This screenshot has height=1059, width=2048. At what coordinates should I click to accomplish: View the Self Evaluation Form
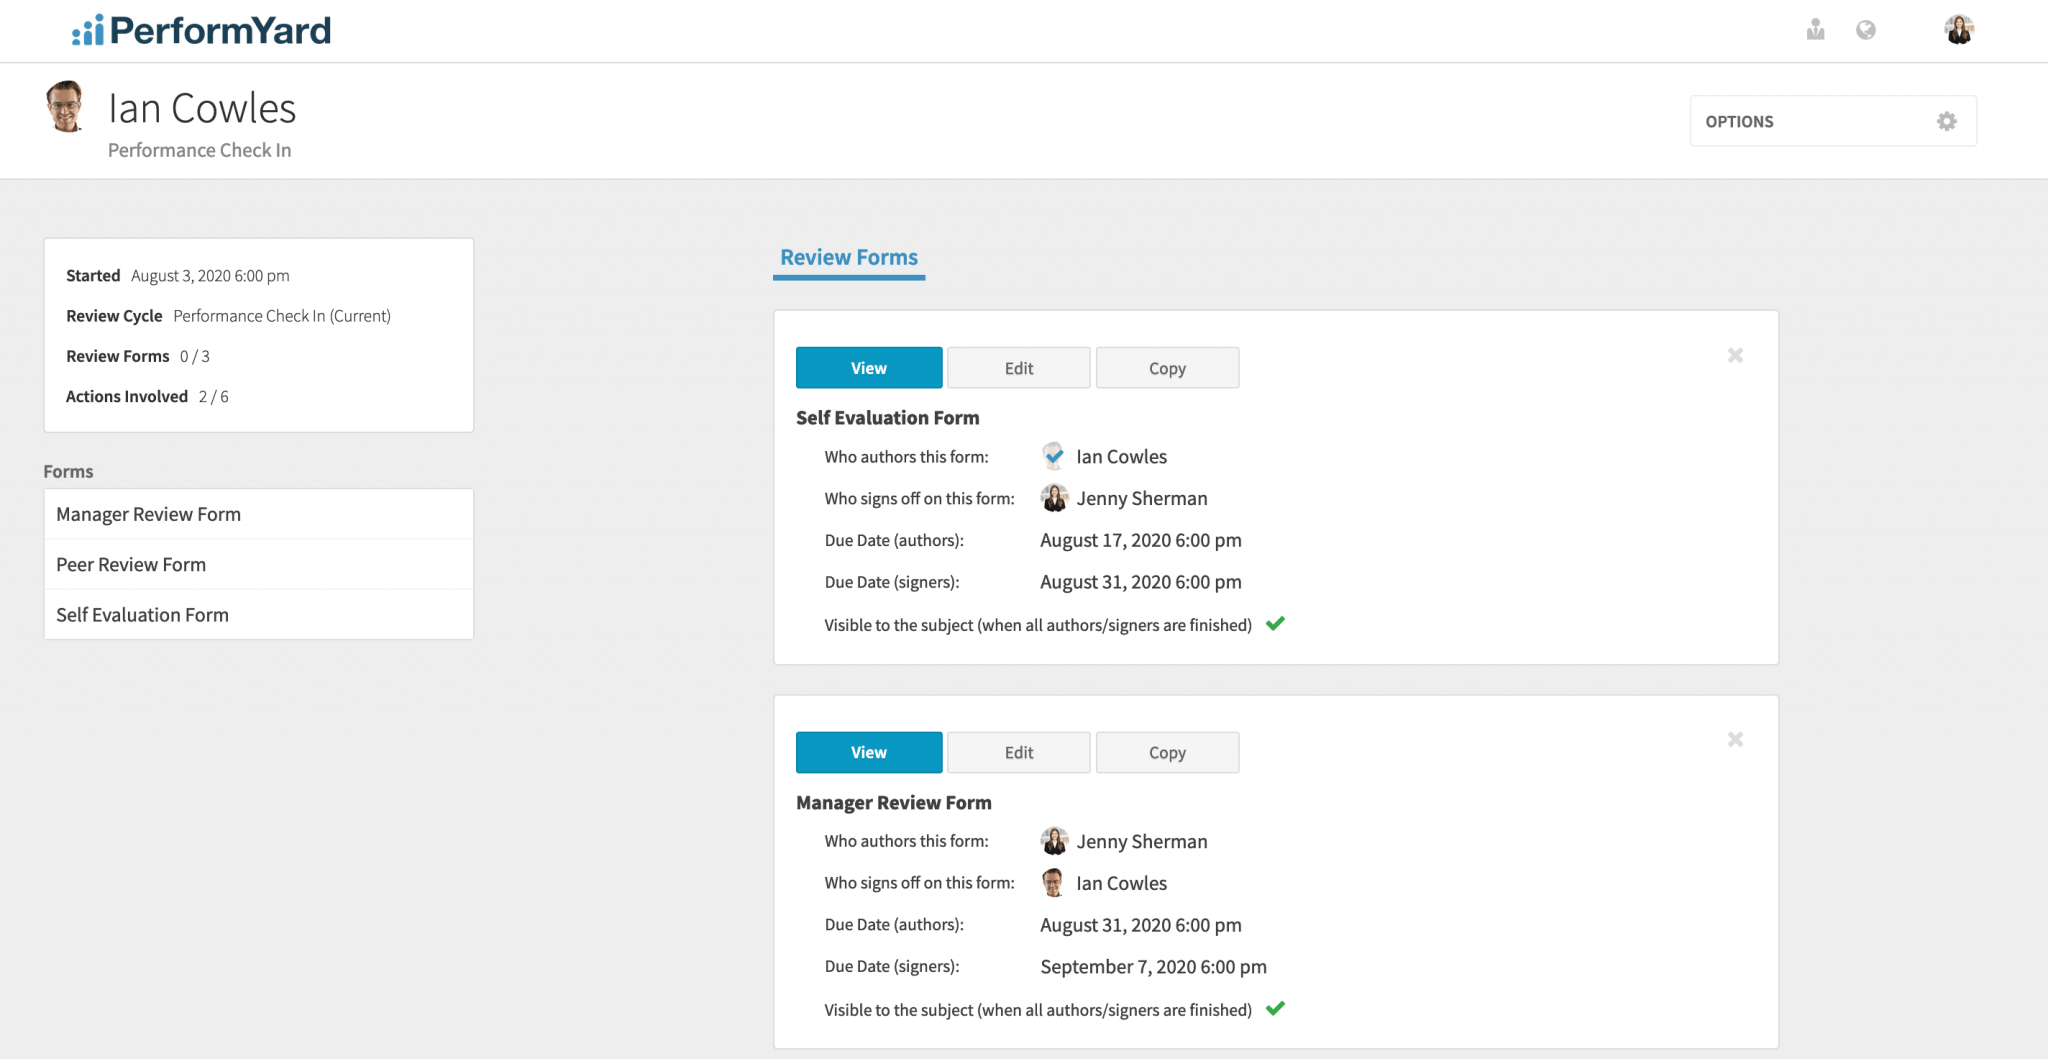pyautogui.click(x=868, y=367)
